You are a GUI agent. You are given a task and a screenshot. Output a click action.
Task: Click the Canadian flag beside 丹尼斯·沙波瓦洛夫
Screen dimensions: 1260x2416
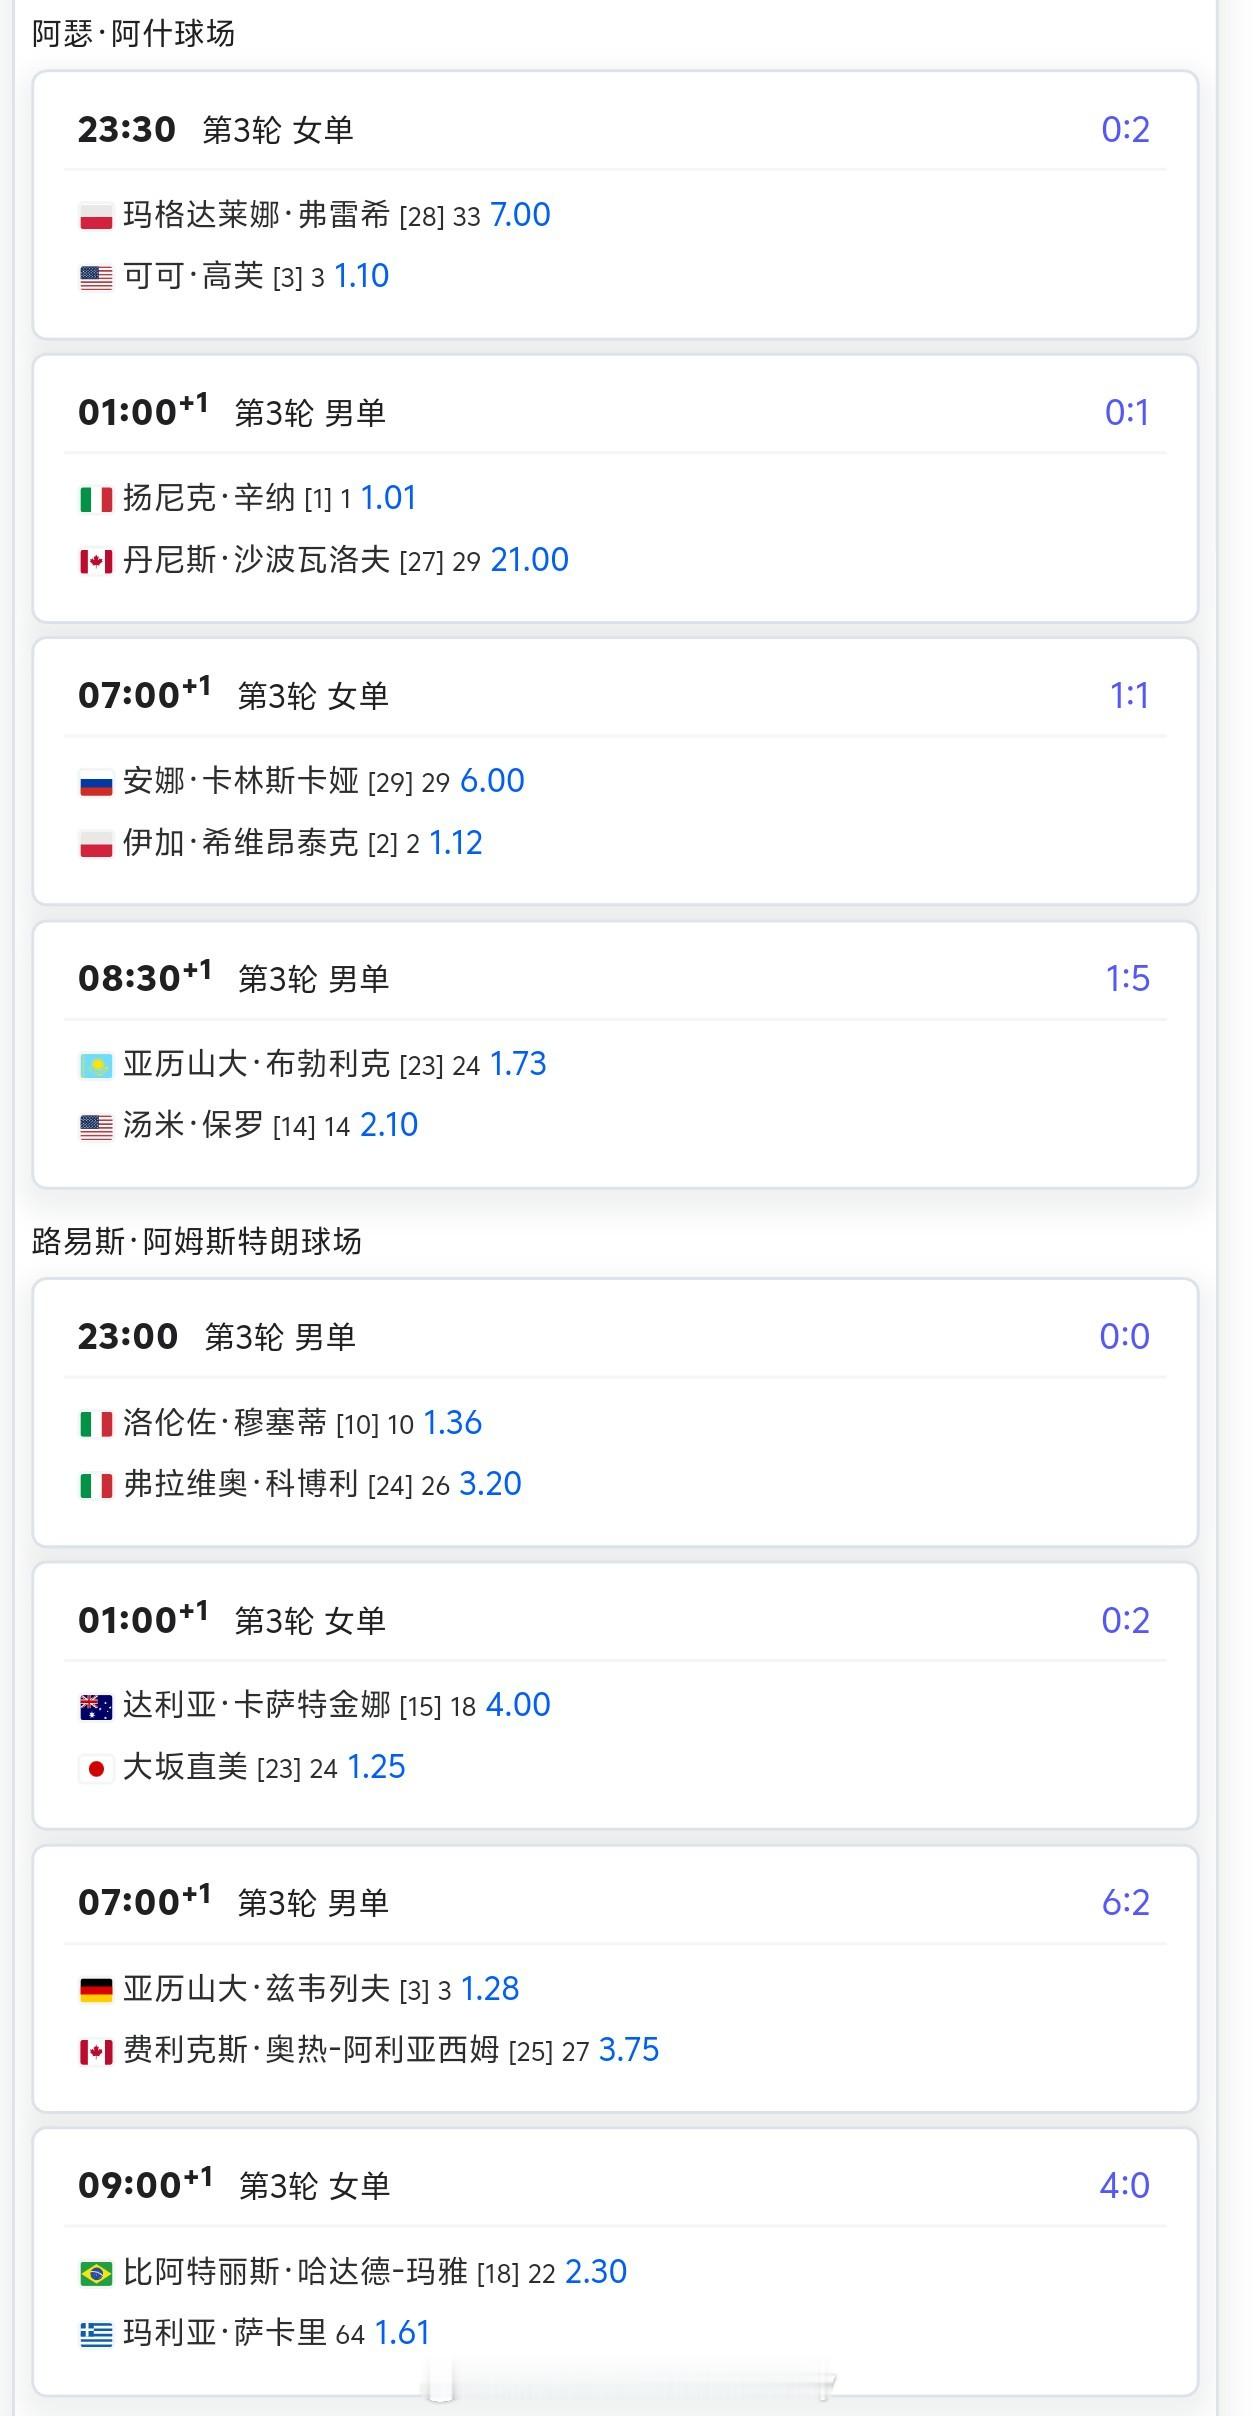(96, 561)
